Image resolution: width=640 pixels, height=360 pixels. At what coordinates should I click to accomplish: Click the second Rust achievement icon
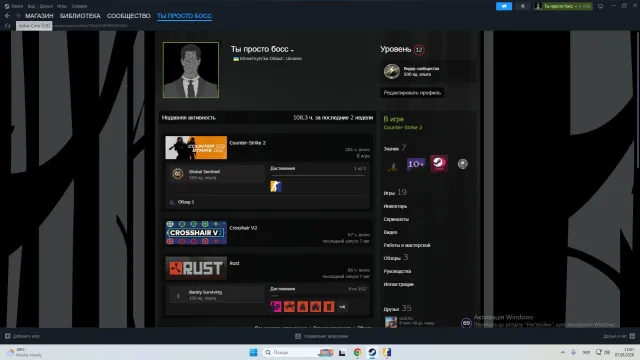tap(289, 307)
